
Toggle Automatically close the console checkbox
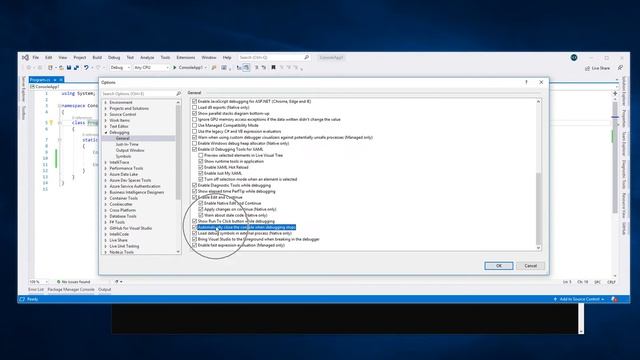[194, 227]
